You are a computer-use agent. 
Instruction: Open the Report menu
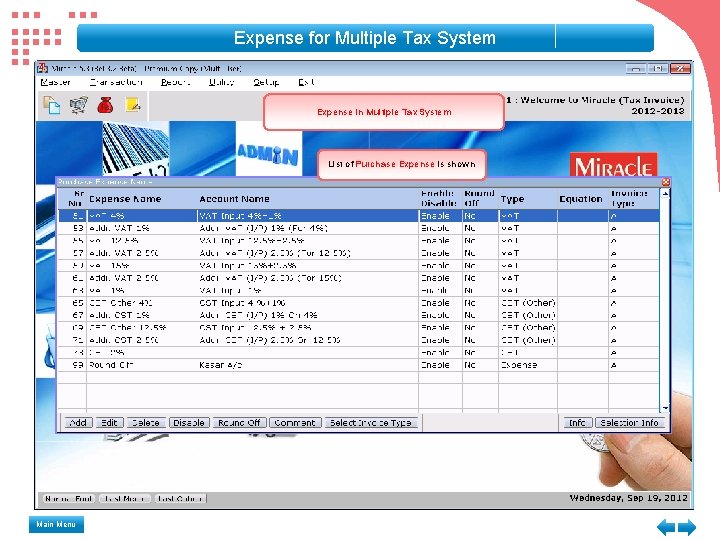[x=175, y=82]
